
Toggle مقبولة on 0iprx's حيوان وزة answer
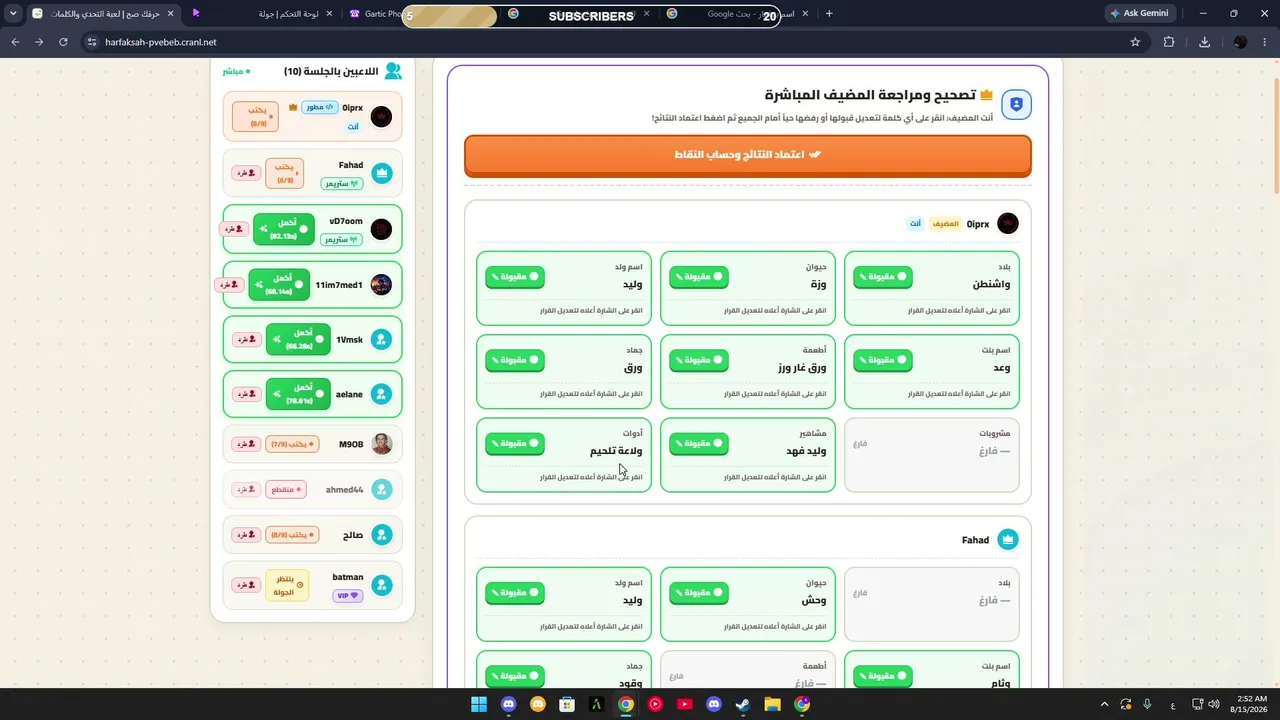(699, 277)
